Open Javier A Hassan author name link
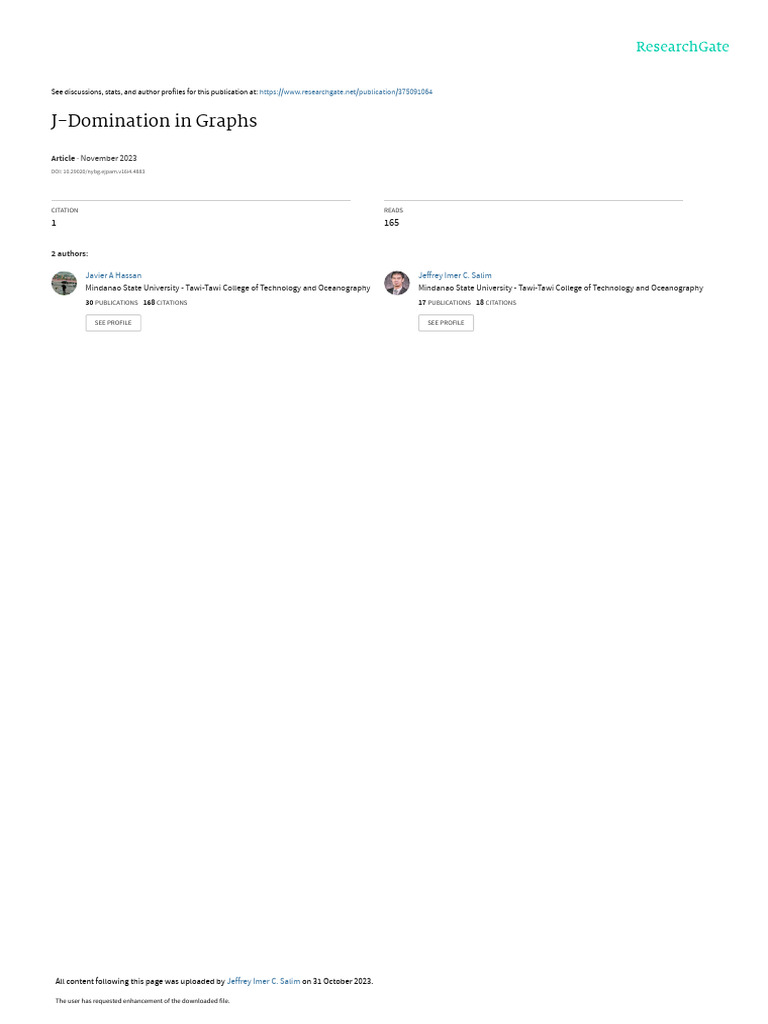The height and width of the screenshot is (1024, 768). (113, 276)
